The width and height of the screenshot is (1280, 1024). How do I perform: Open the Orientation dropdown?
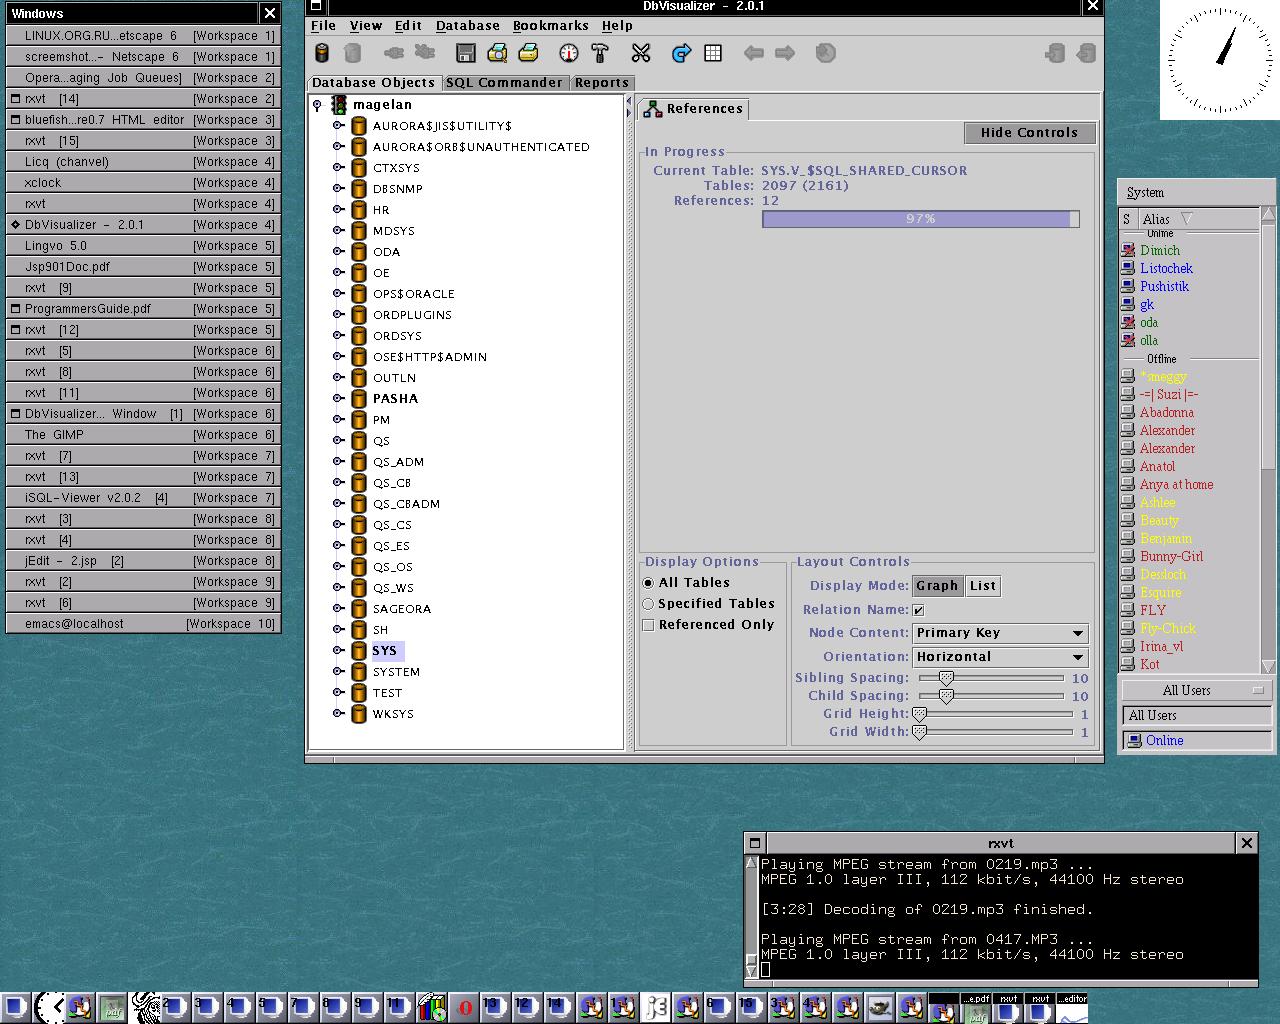(1000, 657)
